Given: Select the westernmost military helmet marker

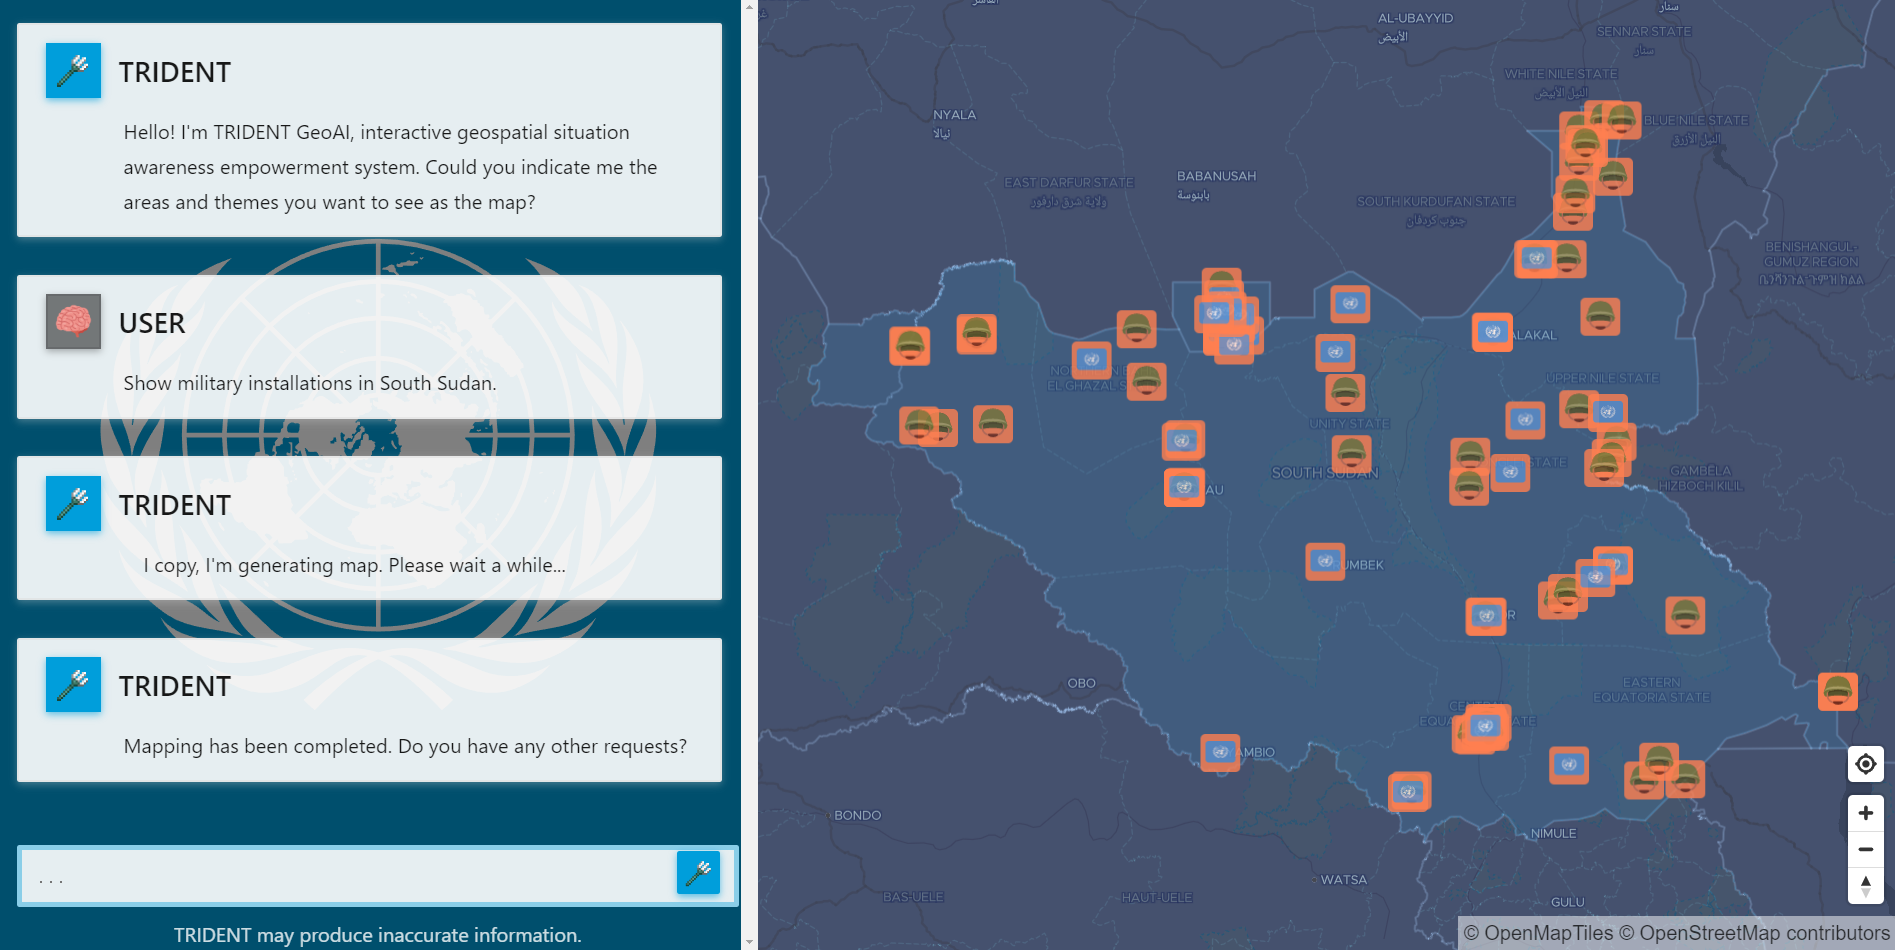Looking at the screenshot, I should tap(909, 347).
